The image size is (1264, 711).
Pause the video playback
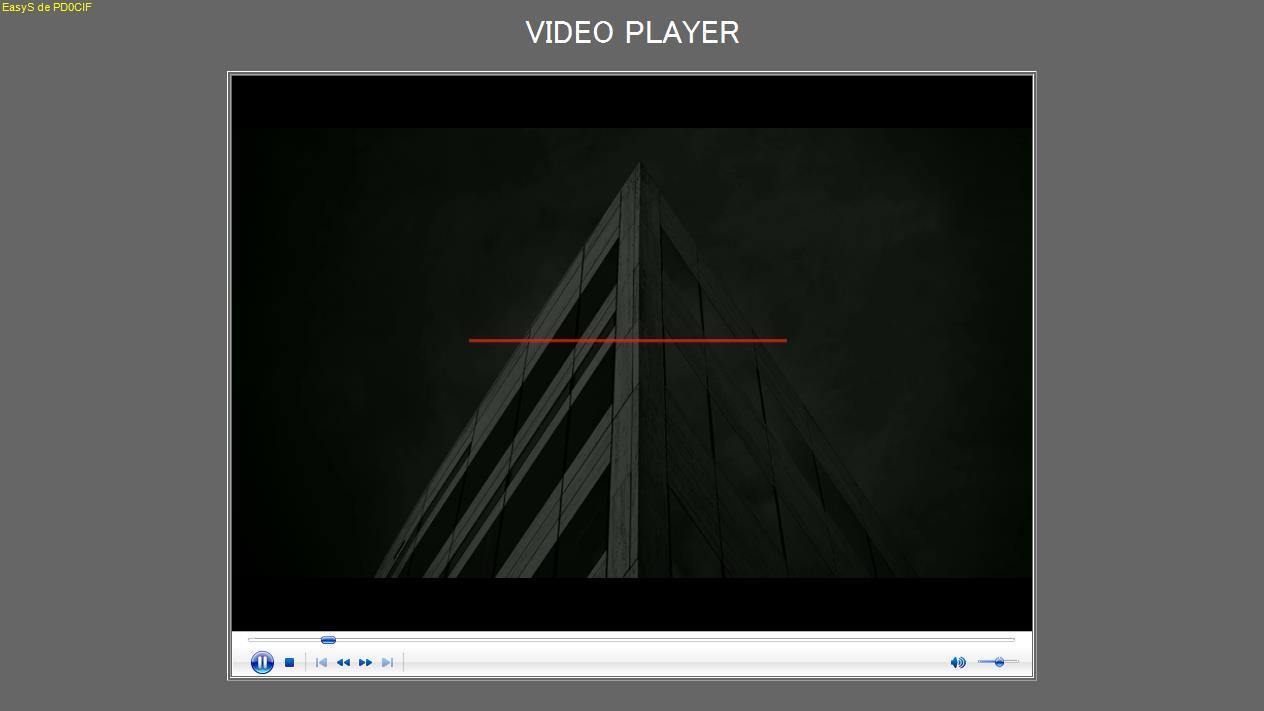(262, 662)
